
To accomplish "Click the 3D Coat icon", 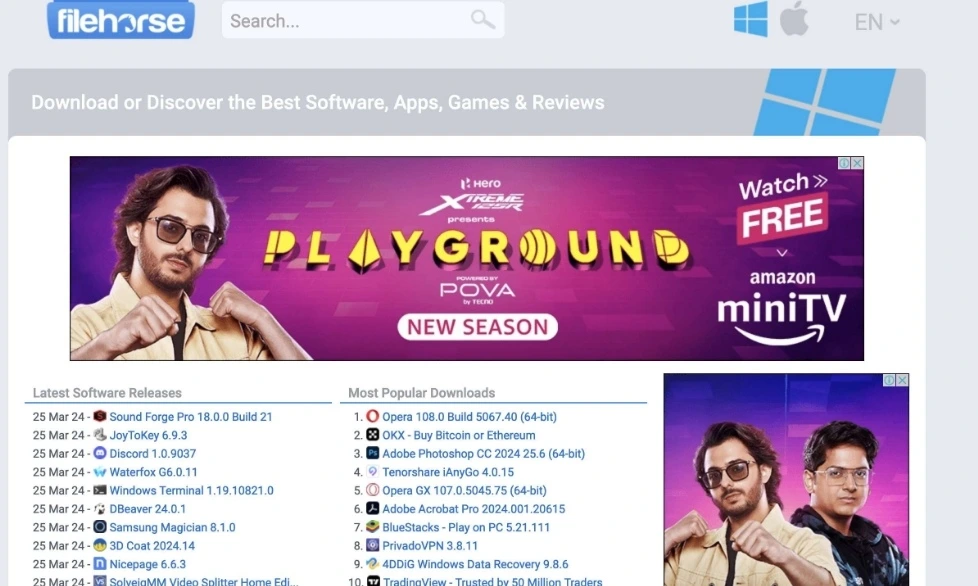I will pos(100,545).
